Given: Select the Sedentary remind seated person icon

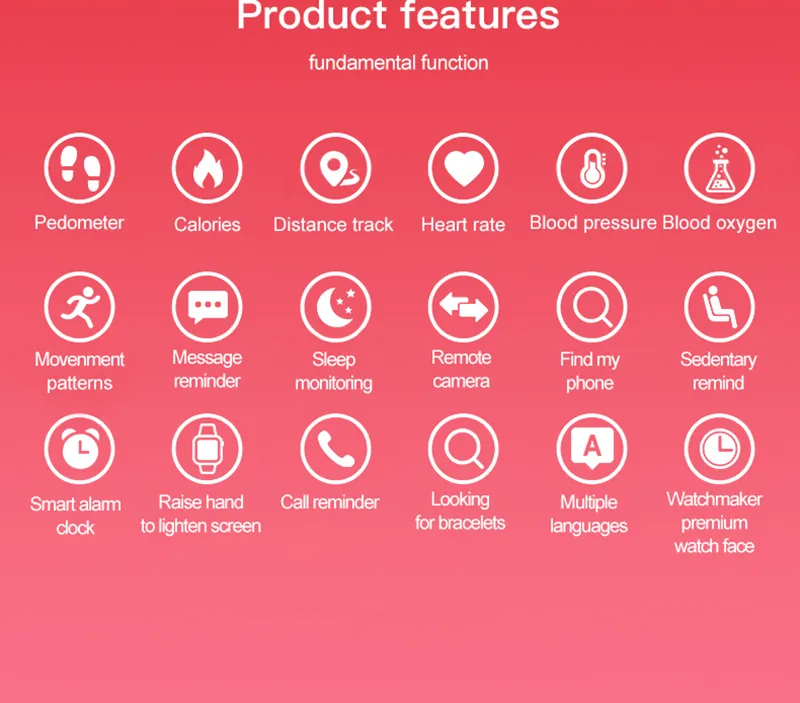Looking at the screenshot, I should [719, 307].
